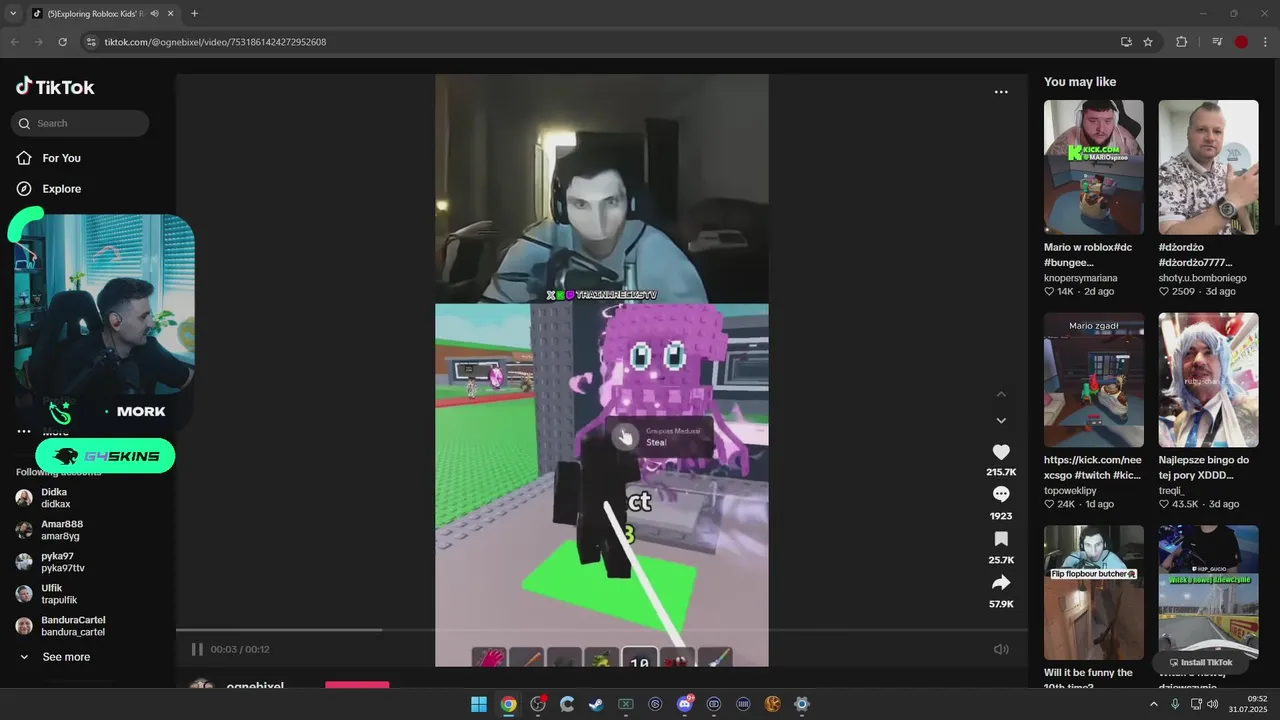View site information icon in address bar
Image resolution: width=1280 pixels, height=720 pixels.
pyautogui.click(x=92, y=42)
